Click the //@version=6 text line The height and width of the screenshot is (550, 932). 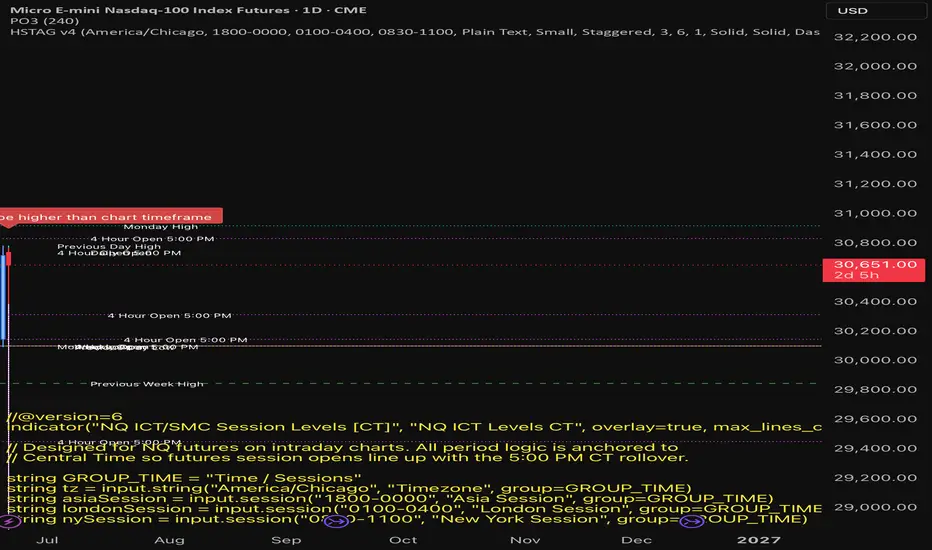tap(65, 416)
